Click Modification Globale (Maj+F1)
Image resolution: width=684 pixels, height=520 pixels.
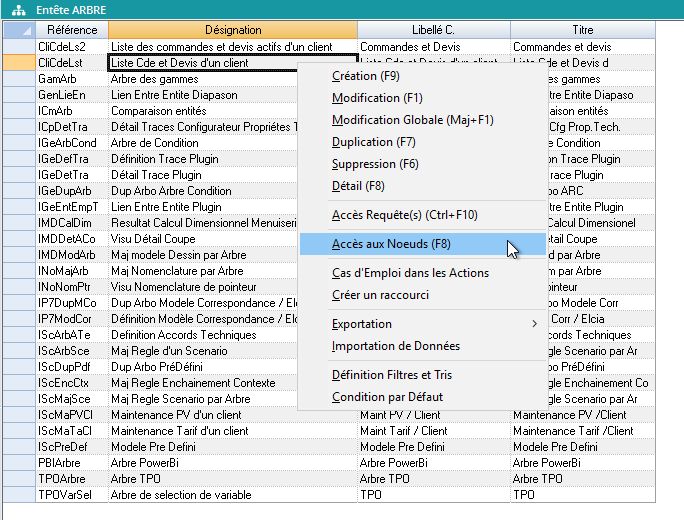coord(412,120)
